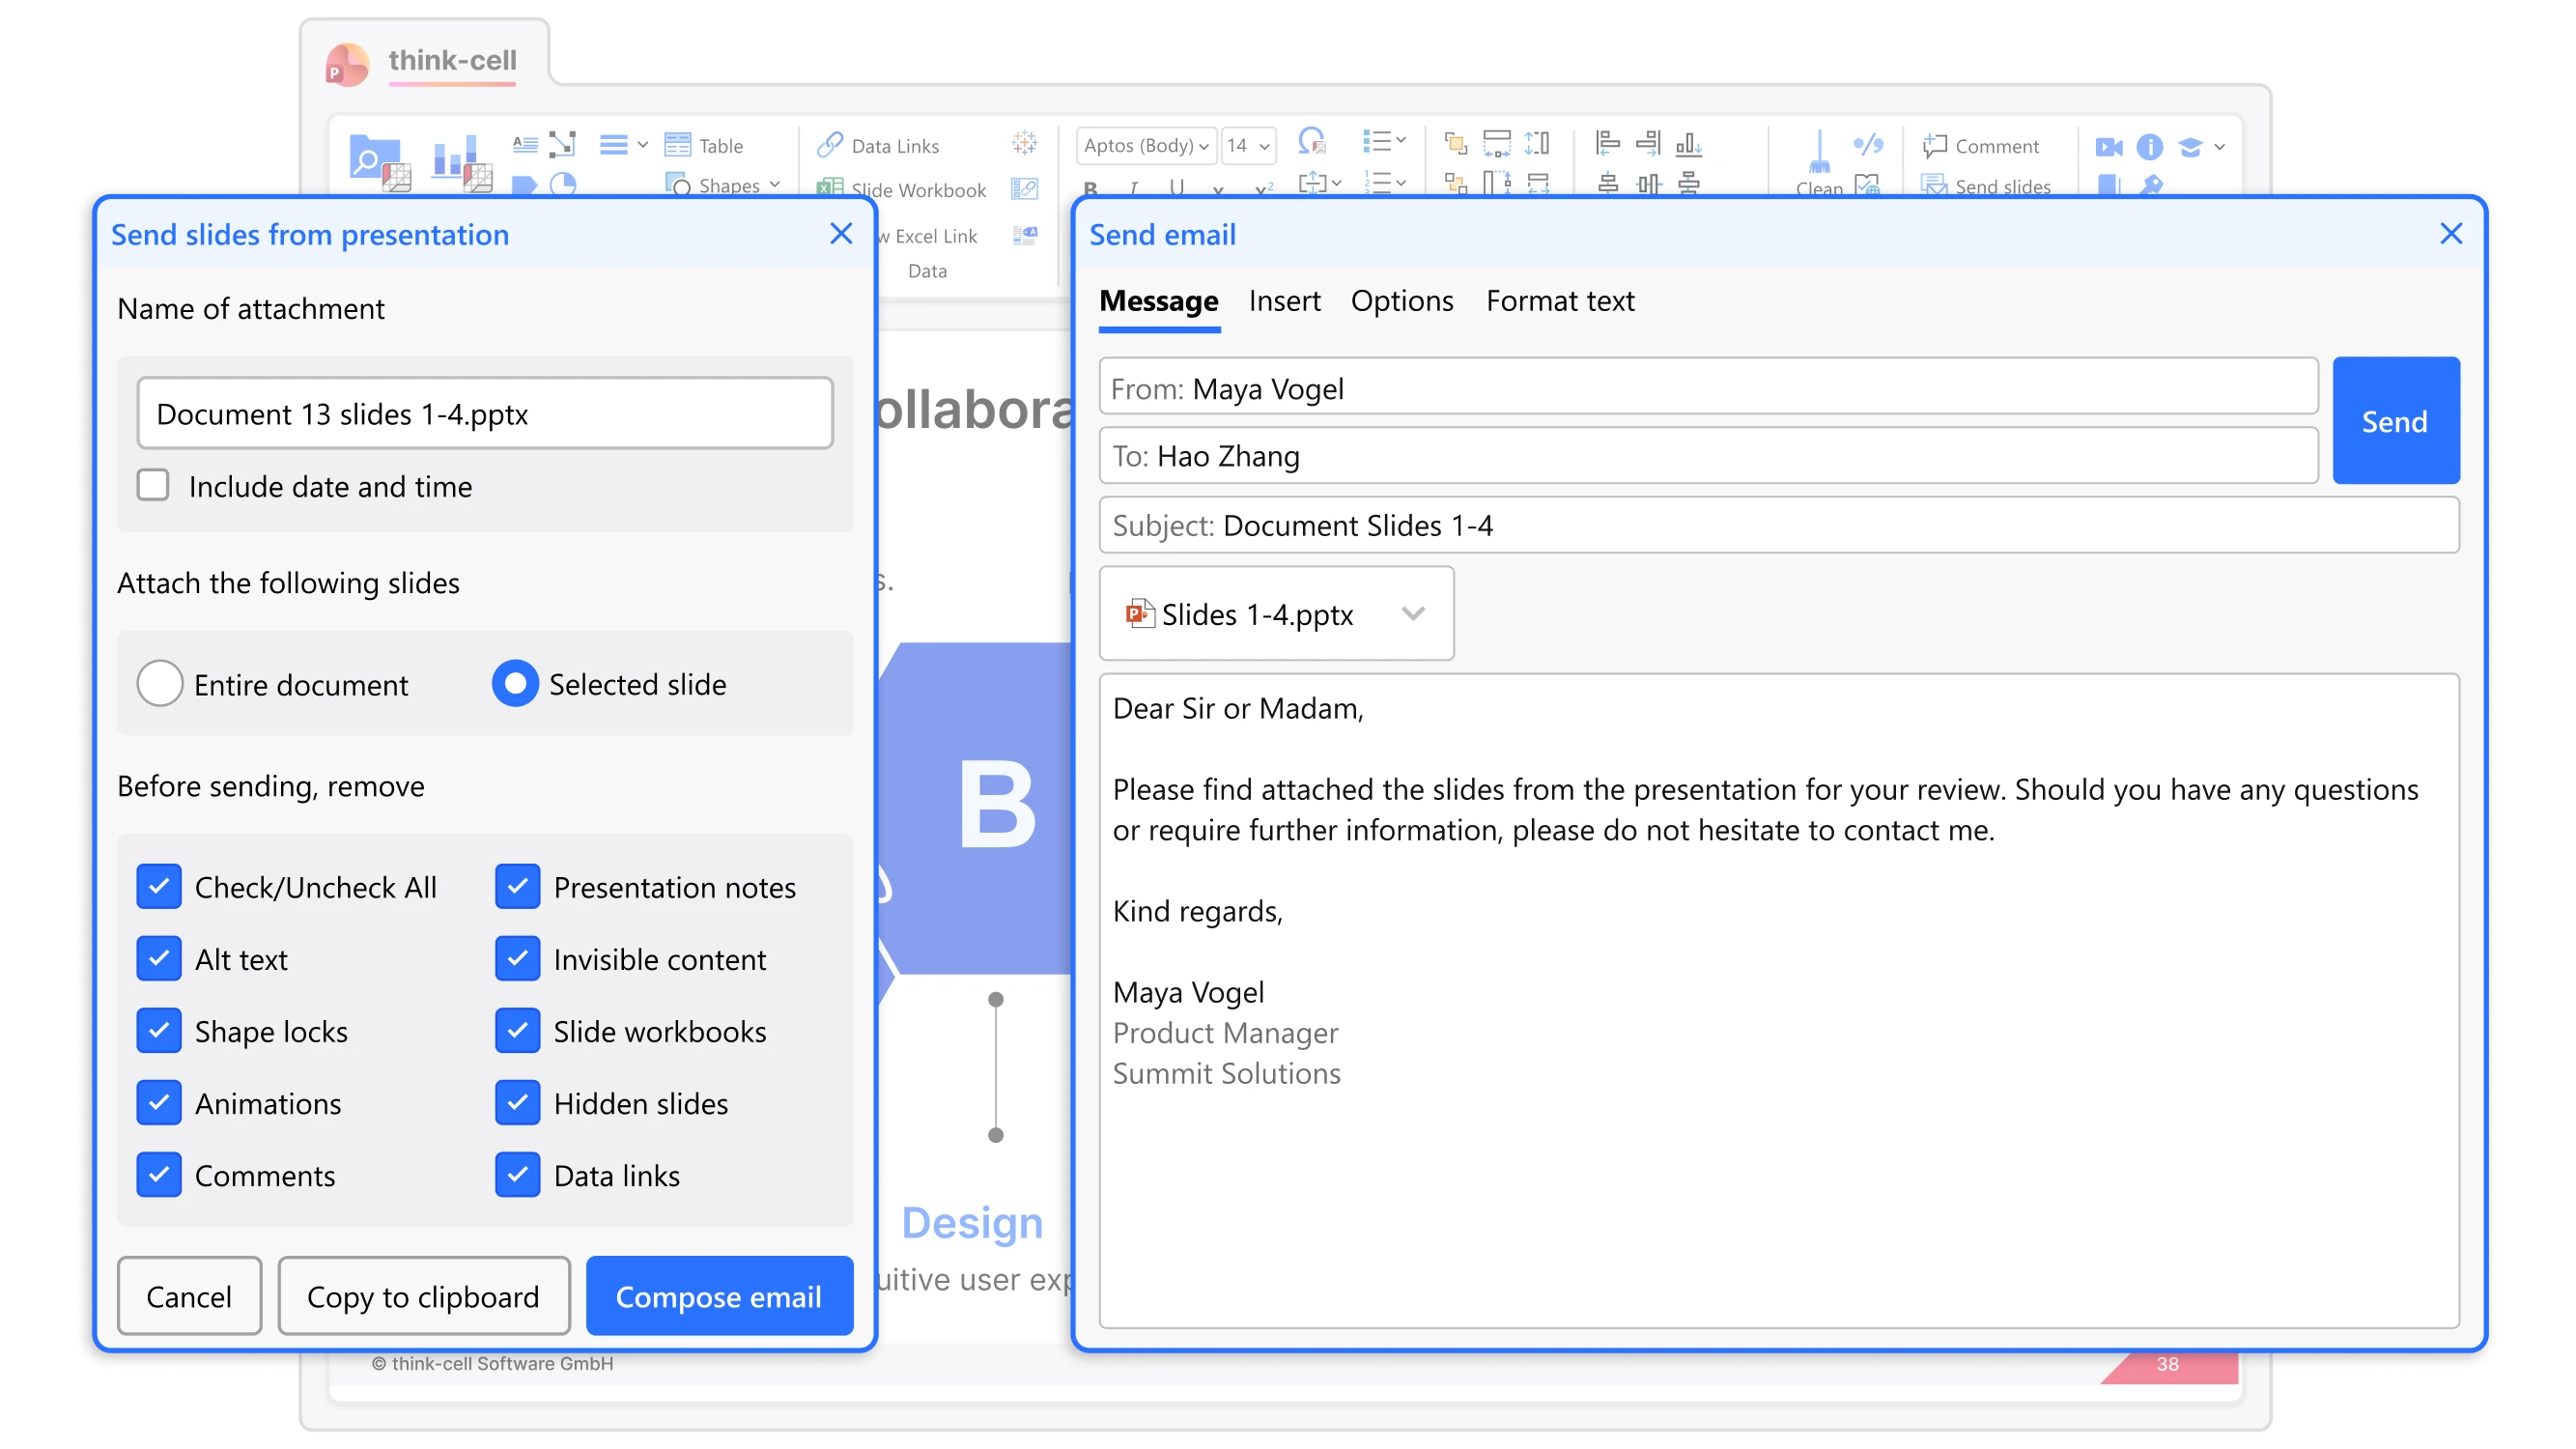Click the Copy to clipboard button

point(423,1296)
